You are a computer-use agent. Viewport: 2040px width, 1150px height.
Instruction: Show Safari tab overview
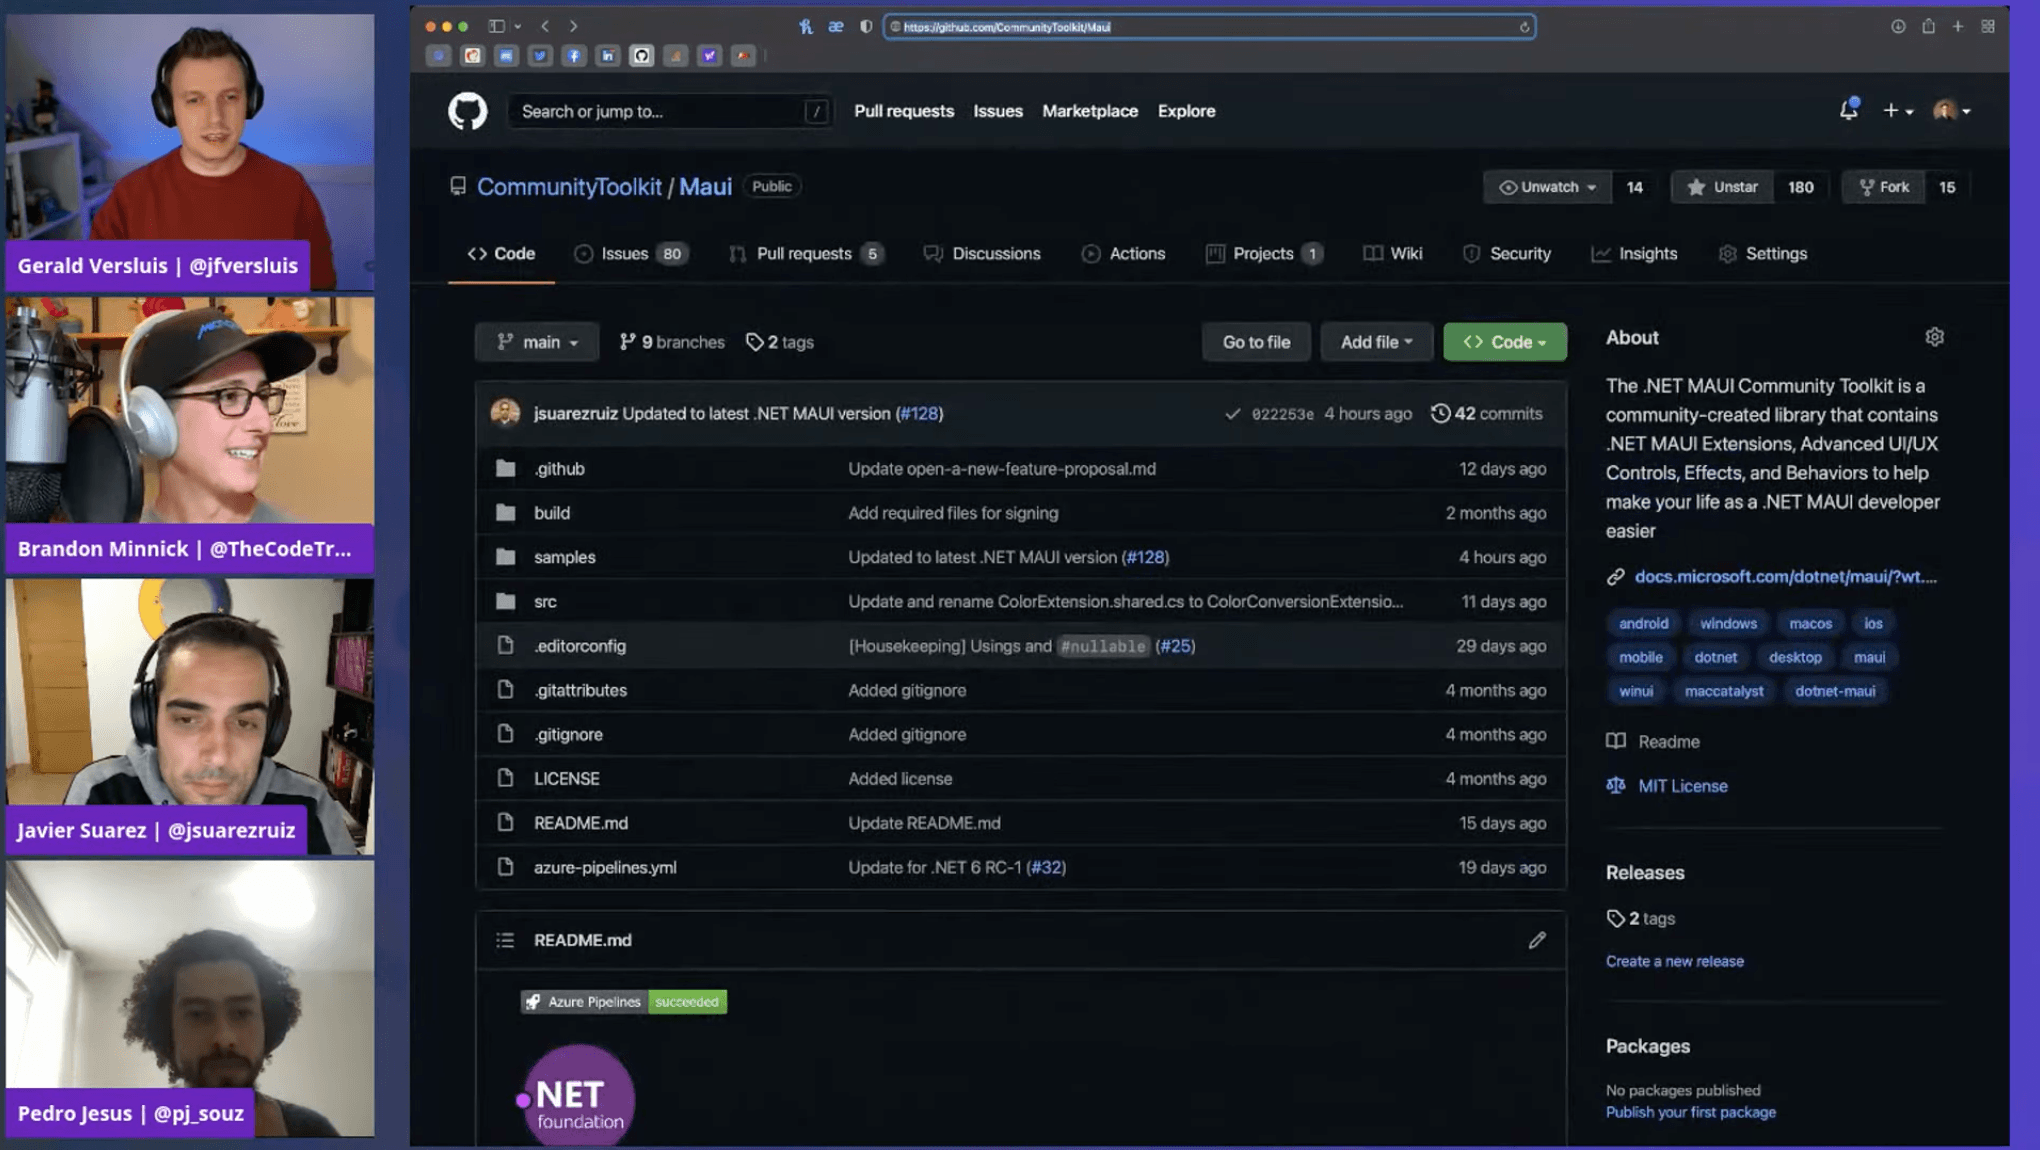1988,27
